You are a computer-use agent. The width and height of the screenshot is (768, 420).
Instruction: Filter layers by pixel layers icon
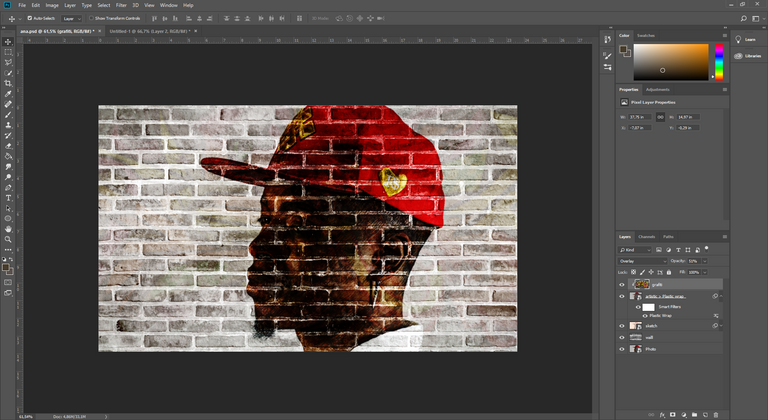tap(659, 250)
